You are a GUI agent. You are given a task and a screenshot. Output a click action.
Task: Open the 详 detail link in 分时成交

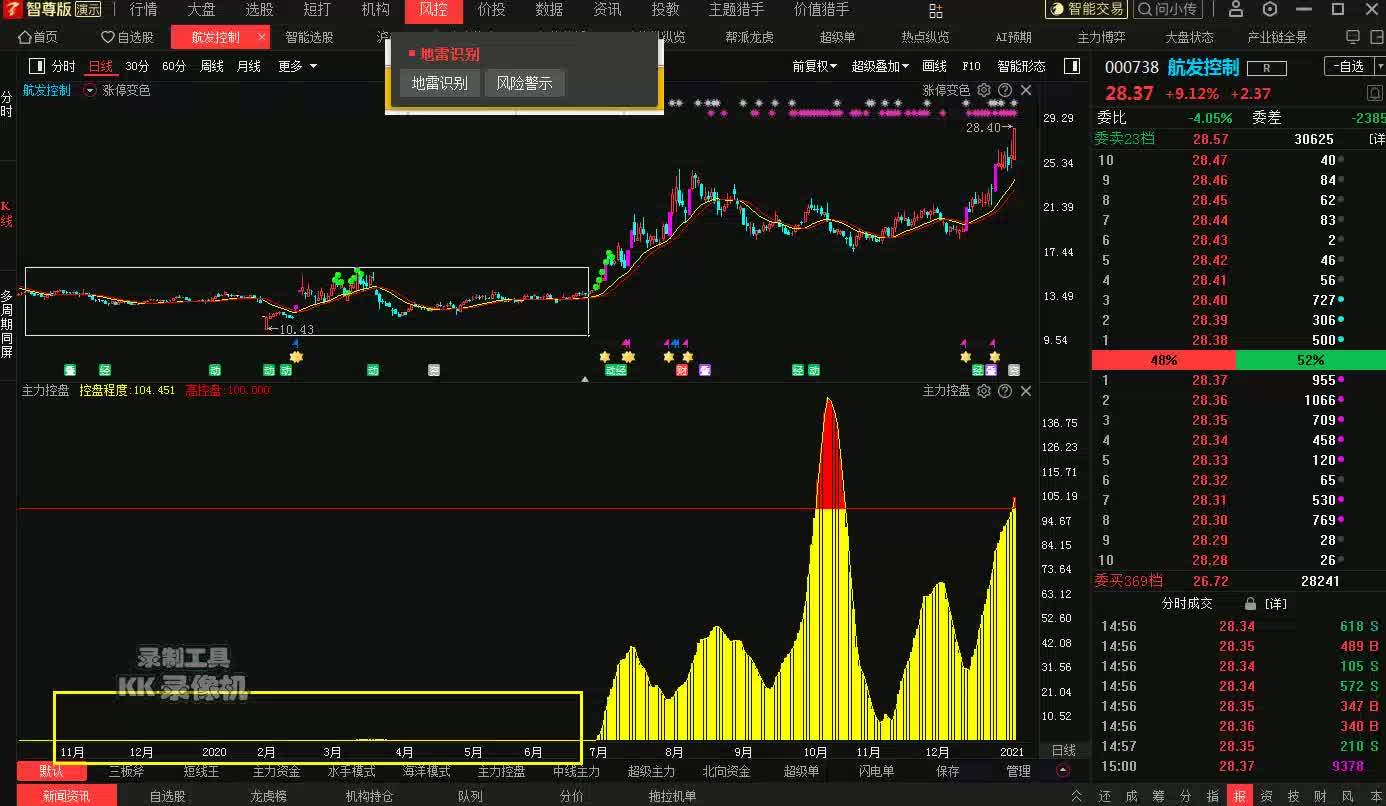(x=1276, y=604)
